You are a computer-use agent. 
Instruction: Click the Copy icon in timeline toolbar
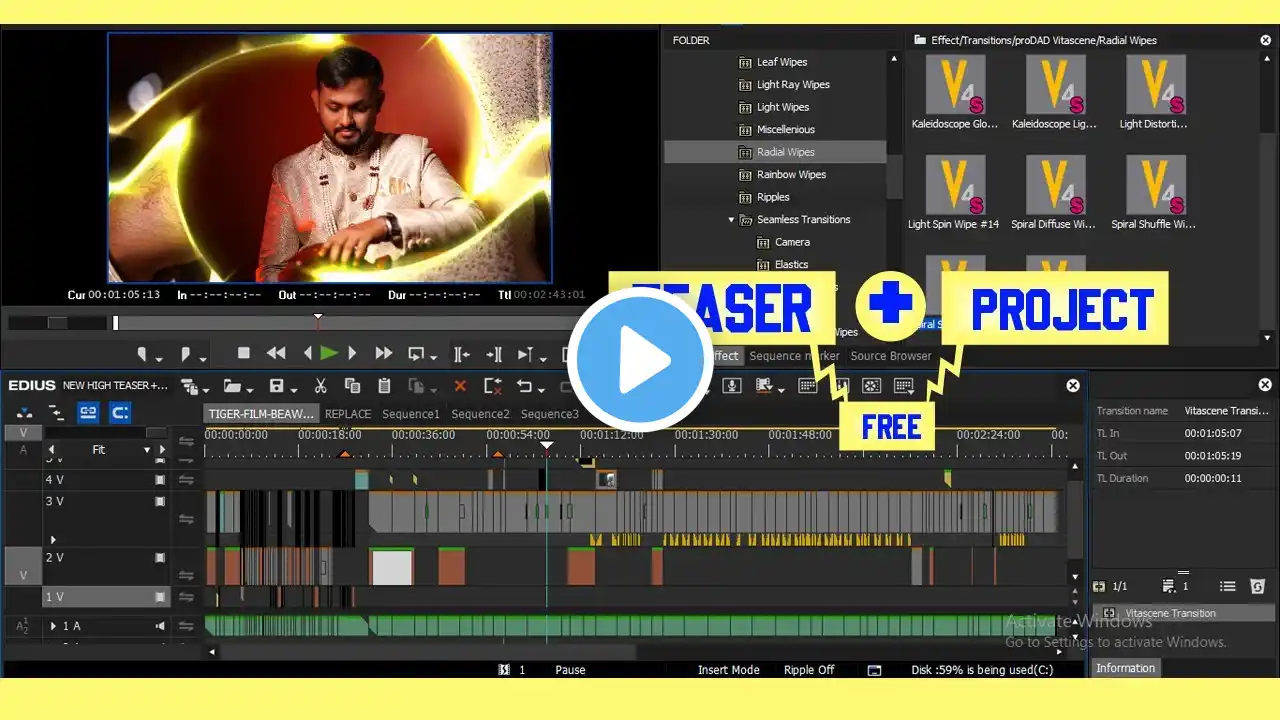[352, 386]
